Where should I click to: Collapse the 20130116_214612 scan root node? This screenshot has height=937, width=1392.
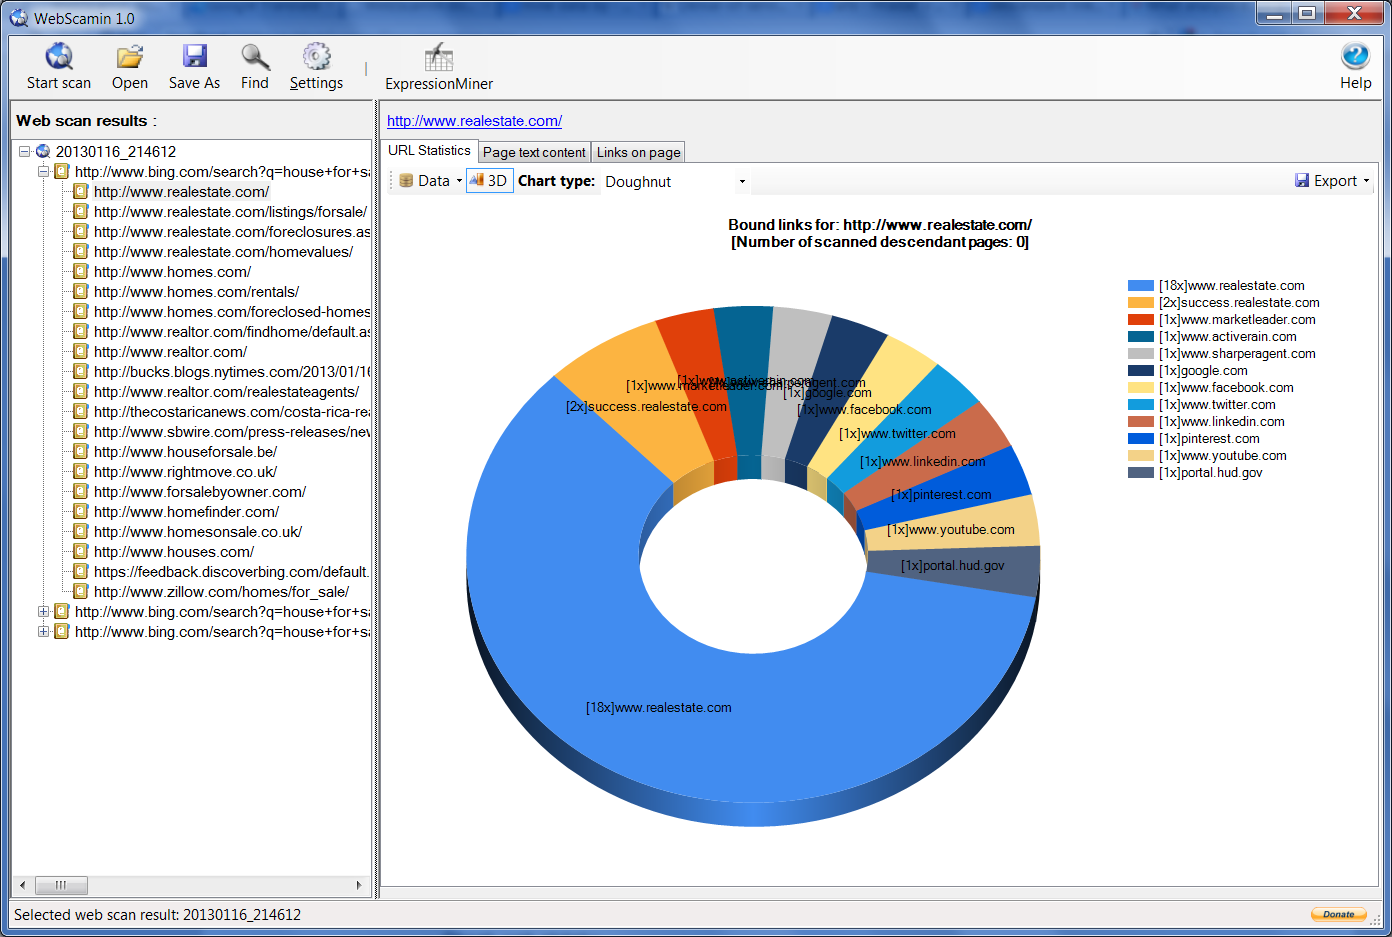pyautogui.click(x=24, y=152)
